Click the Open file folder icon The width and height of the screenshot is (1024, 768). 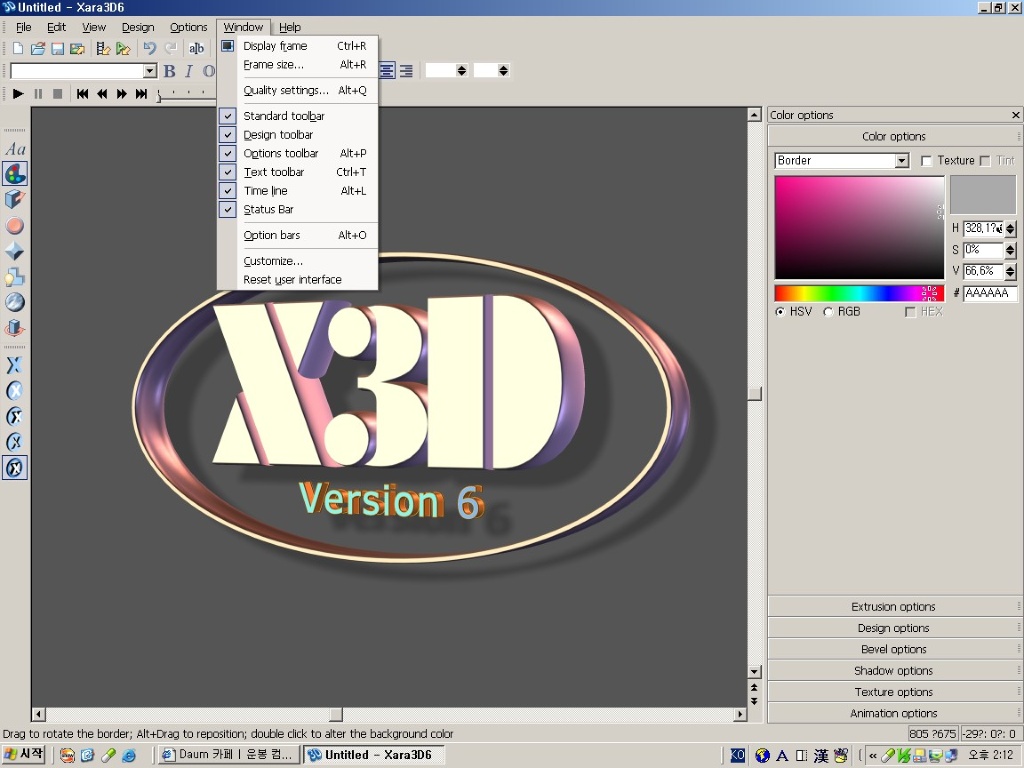(x=38, y=48)
